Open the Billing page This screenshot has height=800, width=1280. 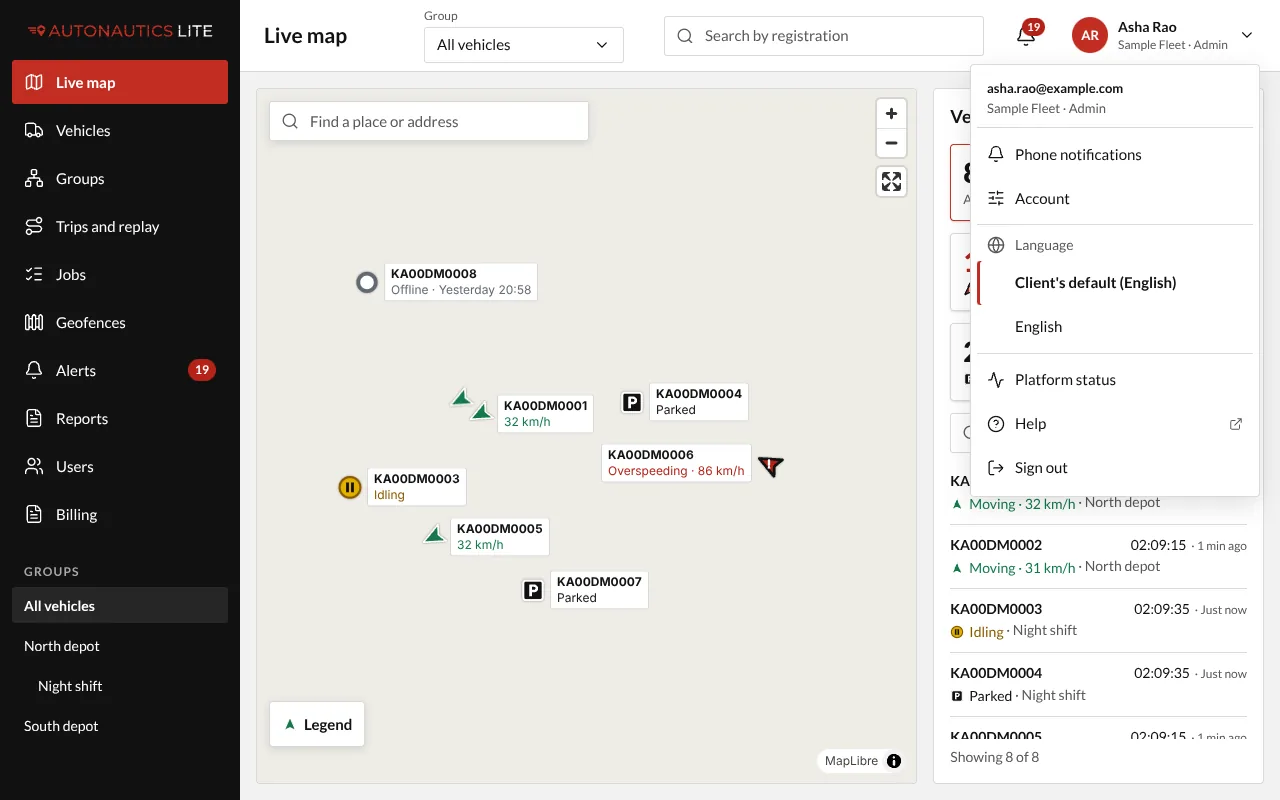(x=120, y=514)
